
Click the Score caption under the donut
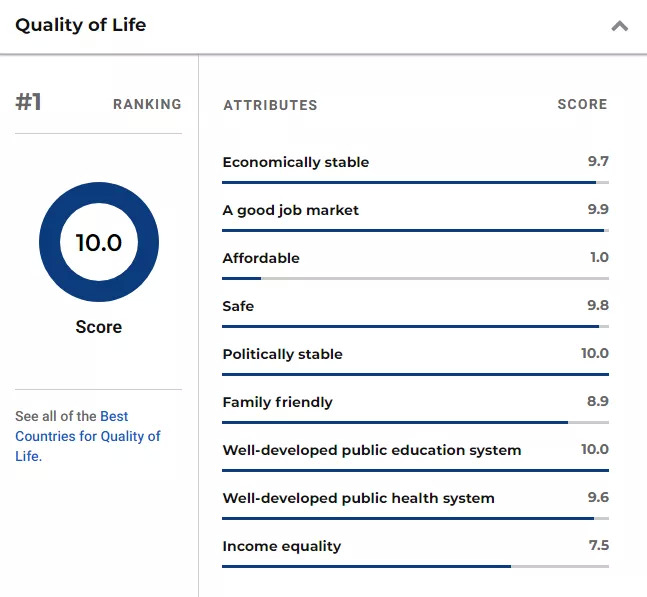click(x=99, y=327)
